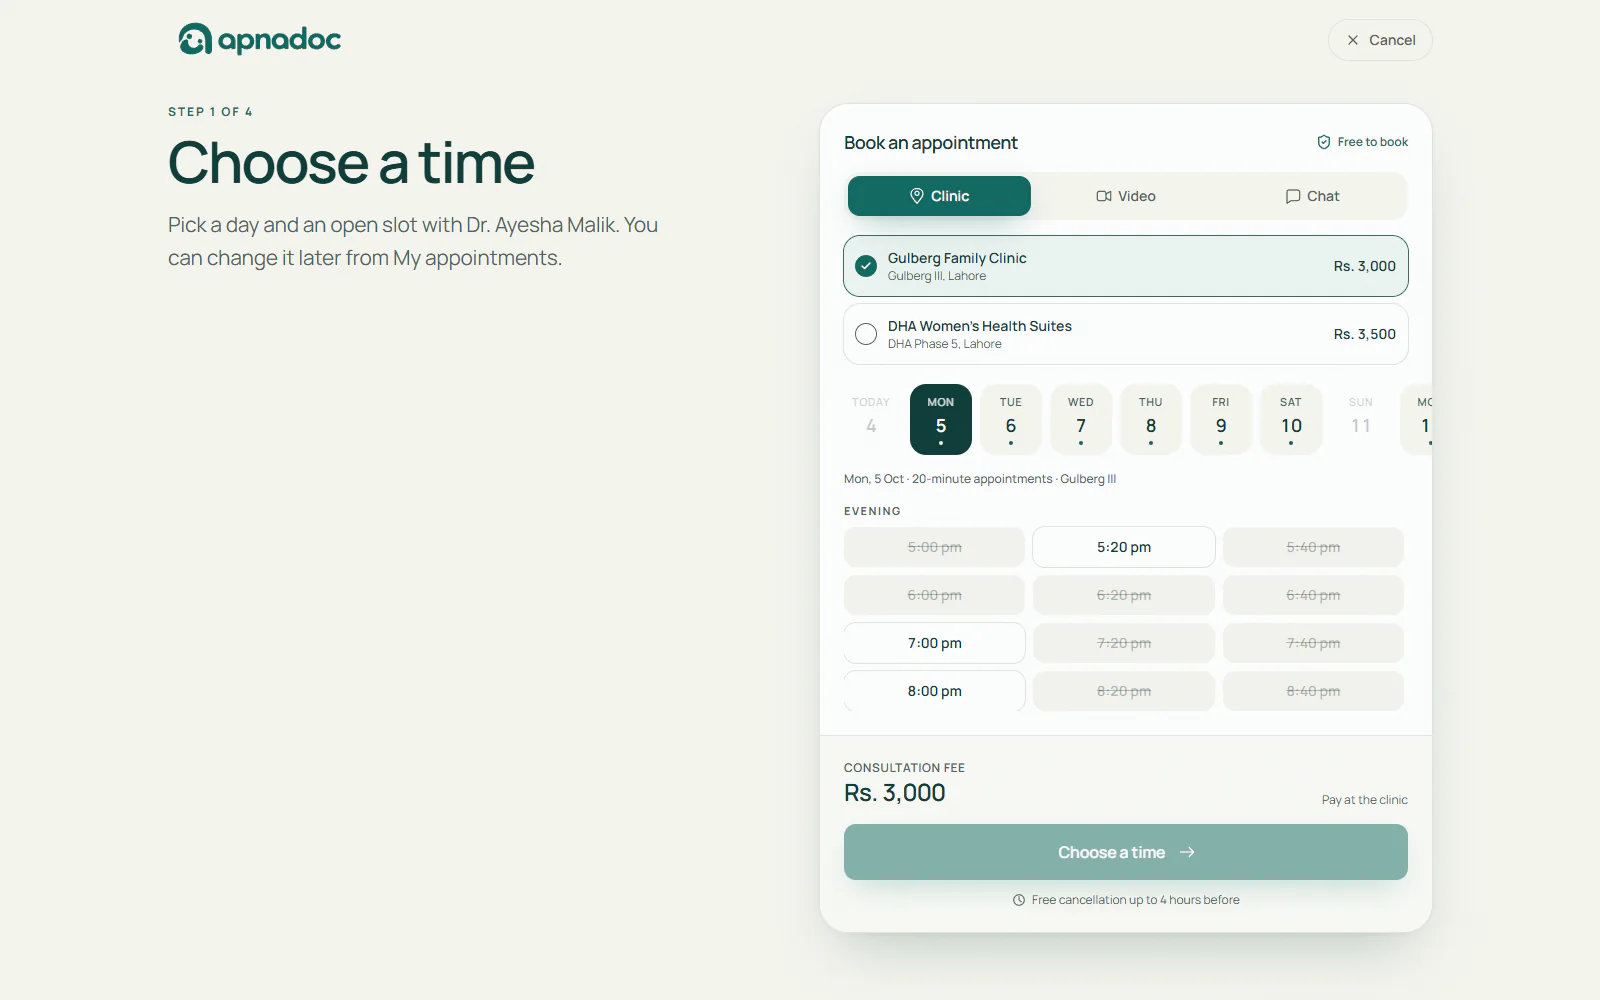The image size is (1600, 1000).
Task: Pick Thursday 8 in the date strip
Action: tap(1151, 419)
